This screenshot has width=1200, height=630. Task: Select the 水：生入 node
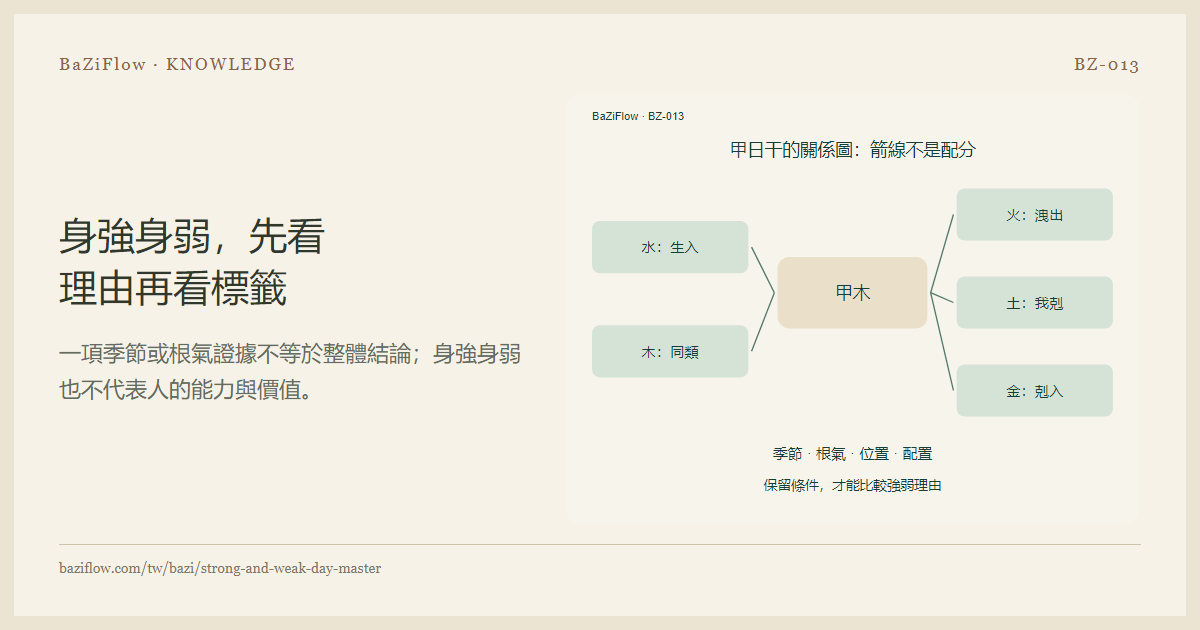pyautogui.click(x=670, y=247)
